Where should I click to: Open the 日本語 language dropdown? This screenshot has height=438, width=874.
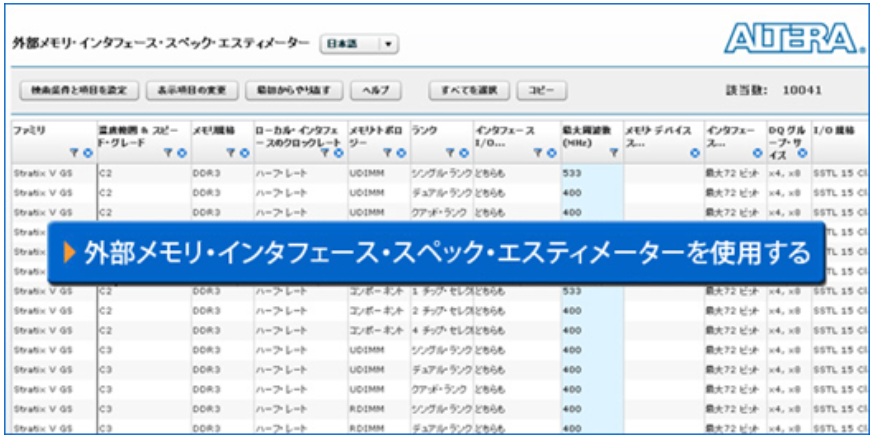(x=359, y=44)
